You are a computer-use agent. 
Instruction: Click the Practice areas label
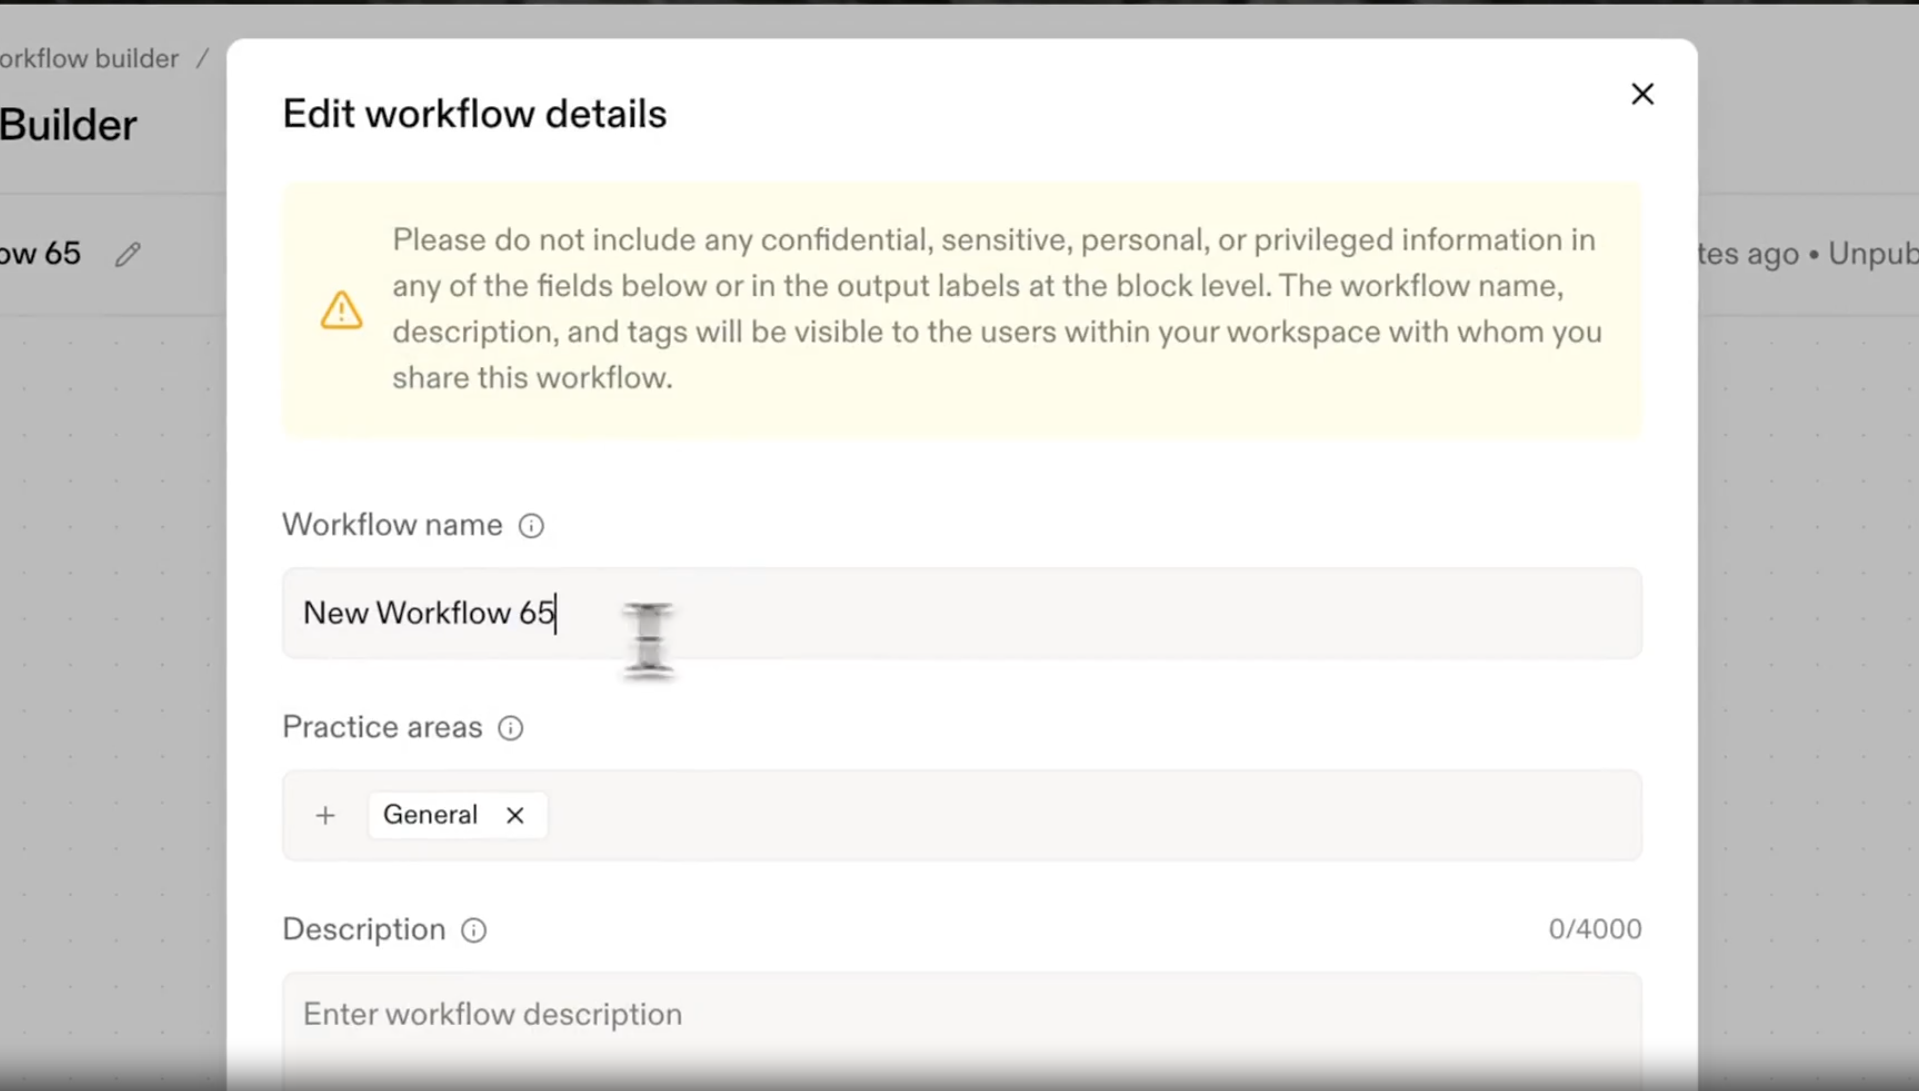(382, 727)
